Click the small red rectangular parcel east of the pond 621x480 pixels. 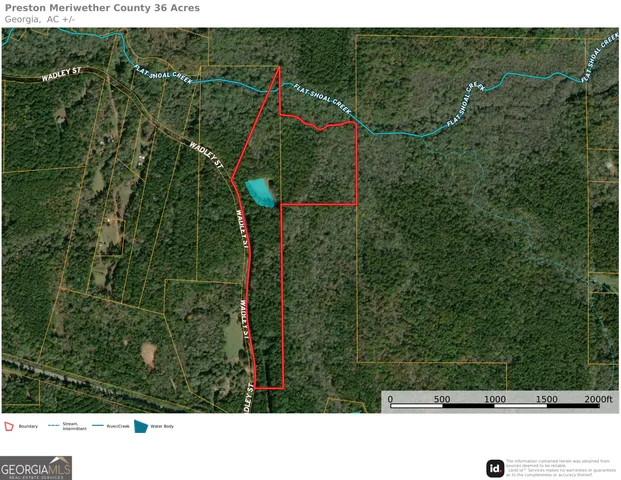(x=320, y=165)
